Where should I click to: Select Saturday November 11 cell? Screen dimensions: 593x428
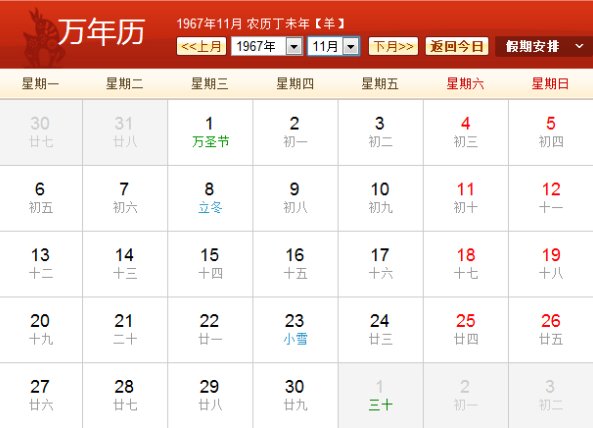click(x=466, y=198)
